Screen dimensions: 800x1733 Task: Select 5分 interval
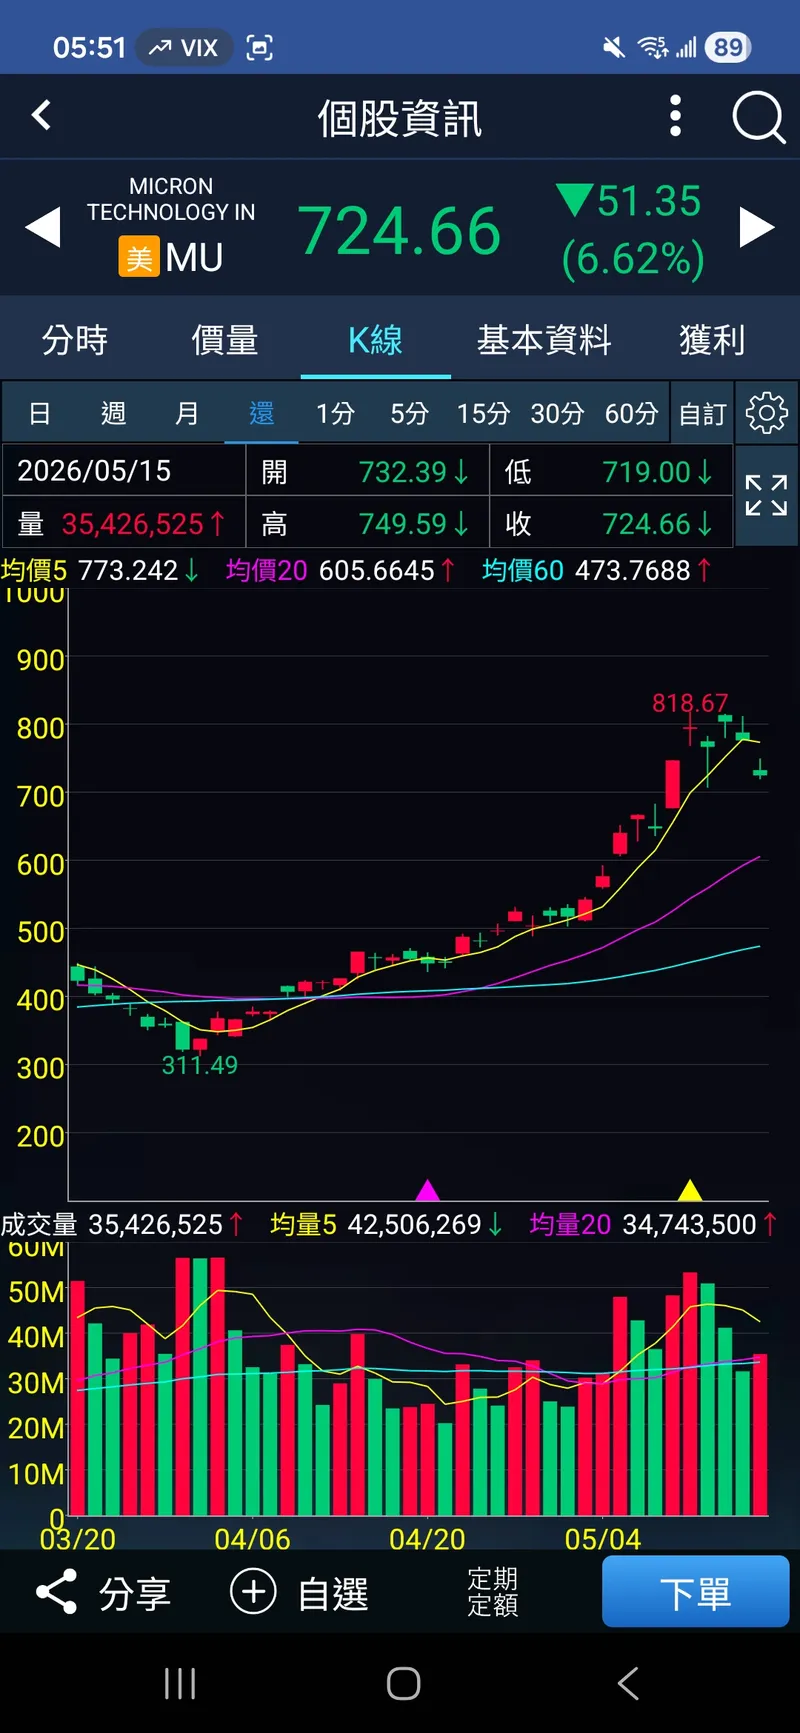pos(409,413)
